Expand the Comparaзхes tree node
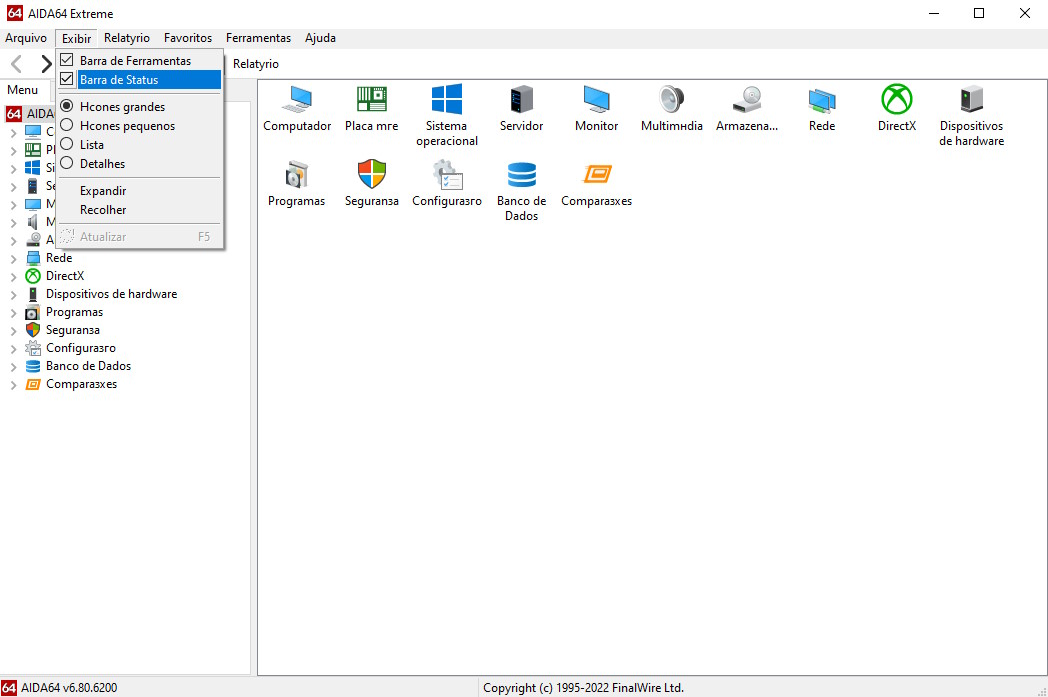The height and width of the screenshot is (697, 1048). (13, 385)
